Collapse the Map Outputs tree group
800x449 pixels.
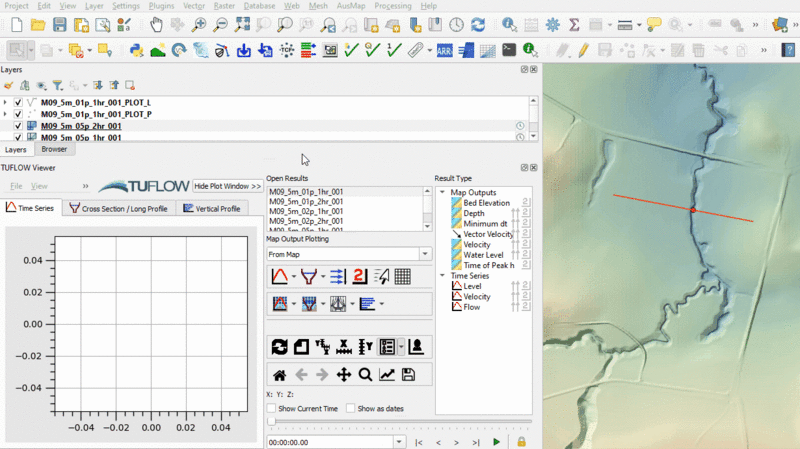(x=443, y=193)
